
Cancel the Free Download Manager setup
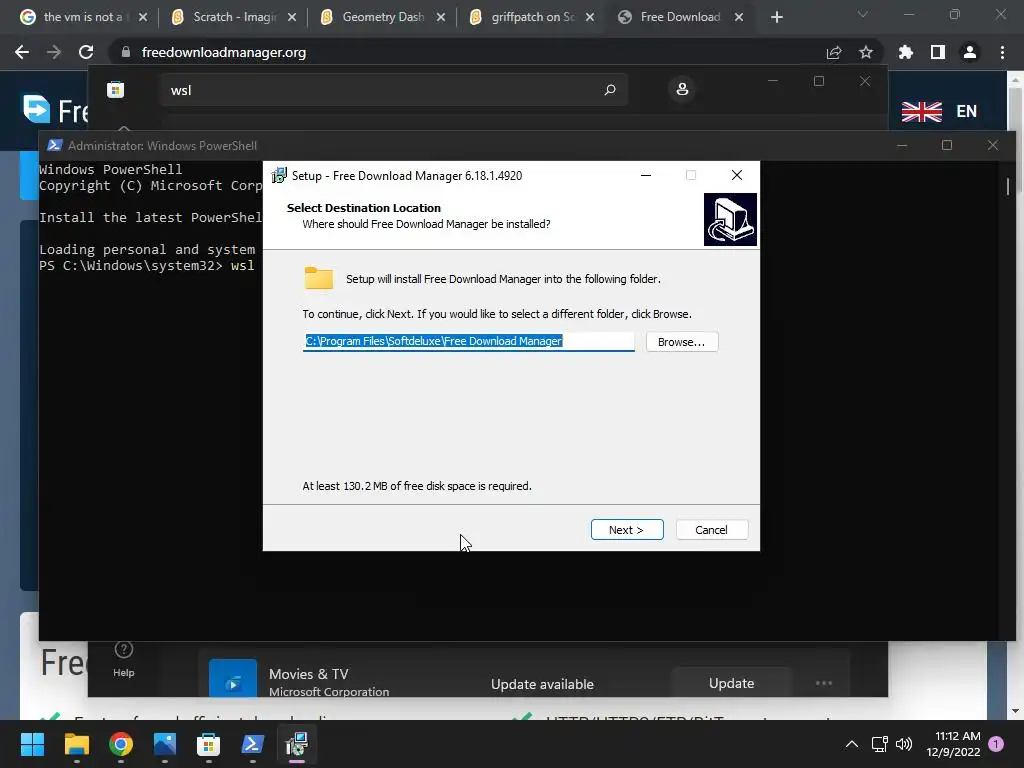click(x=711, y=530)
